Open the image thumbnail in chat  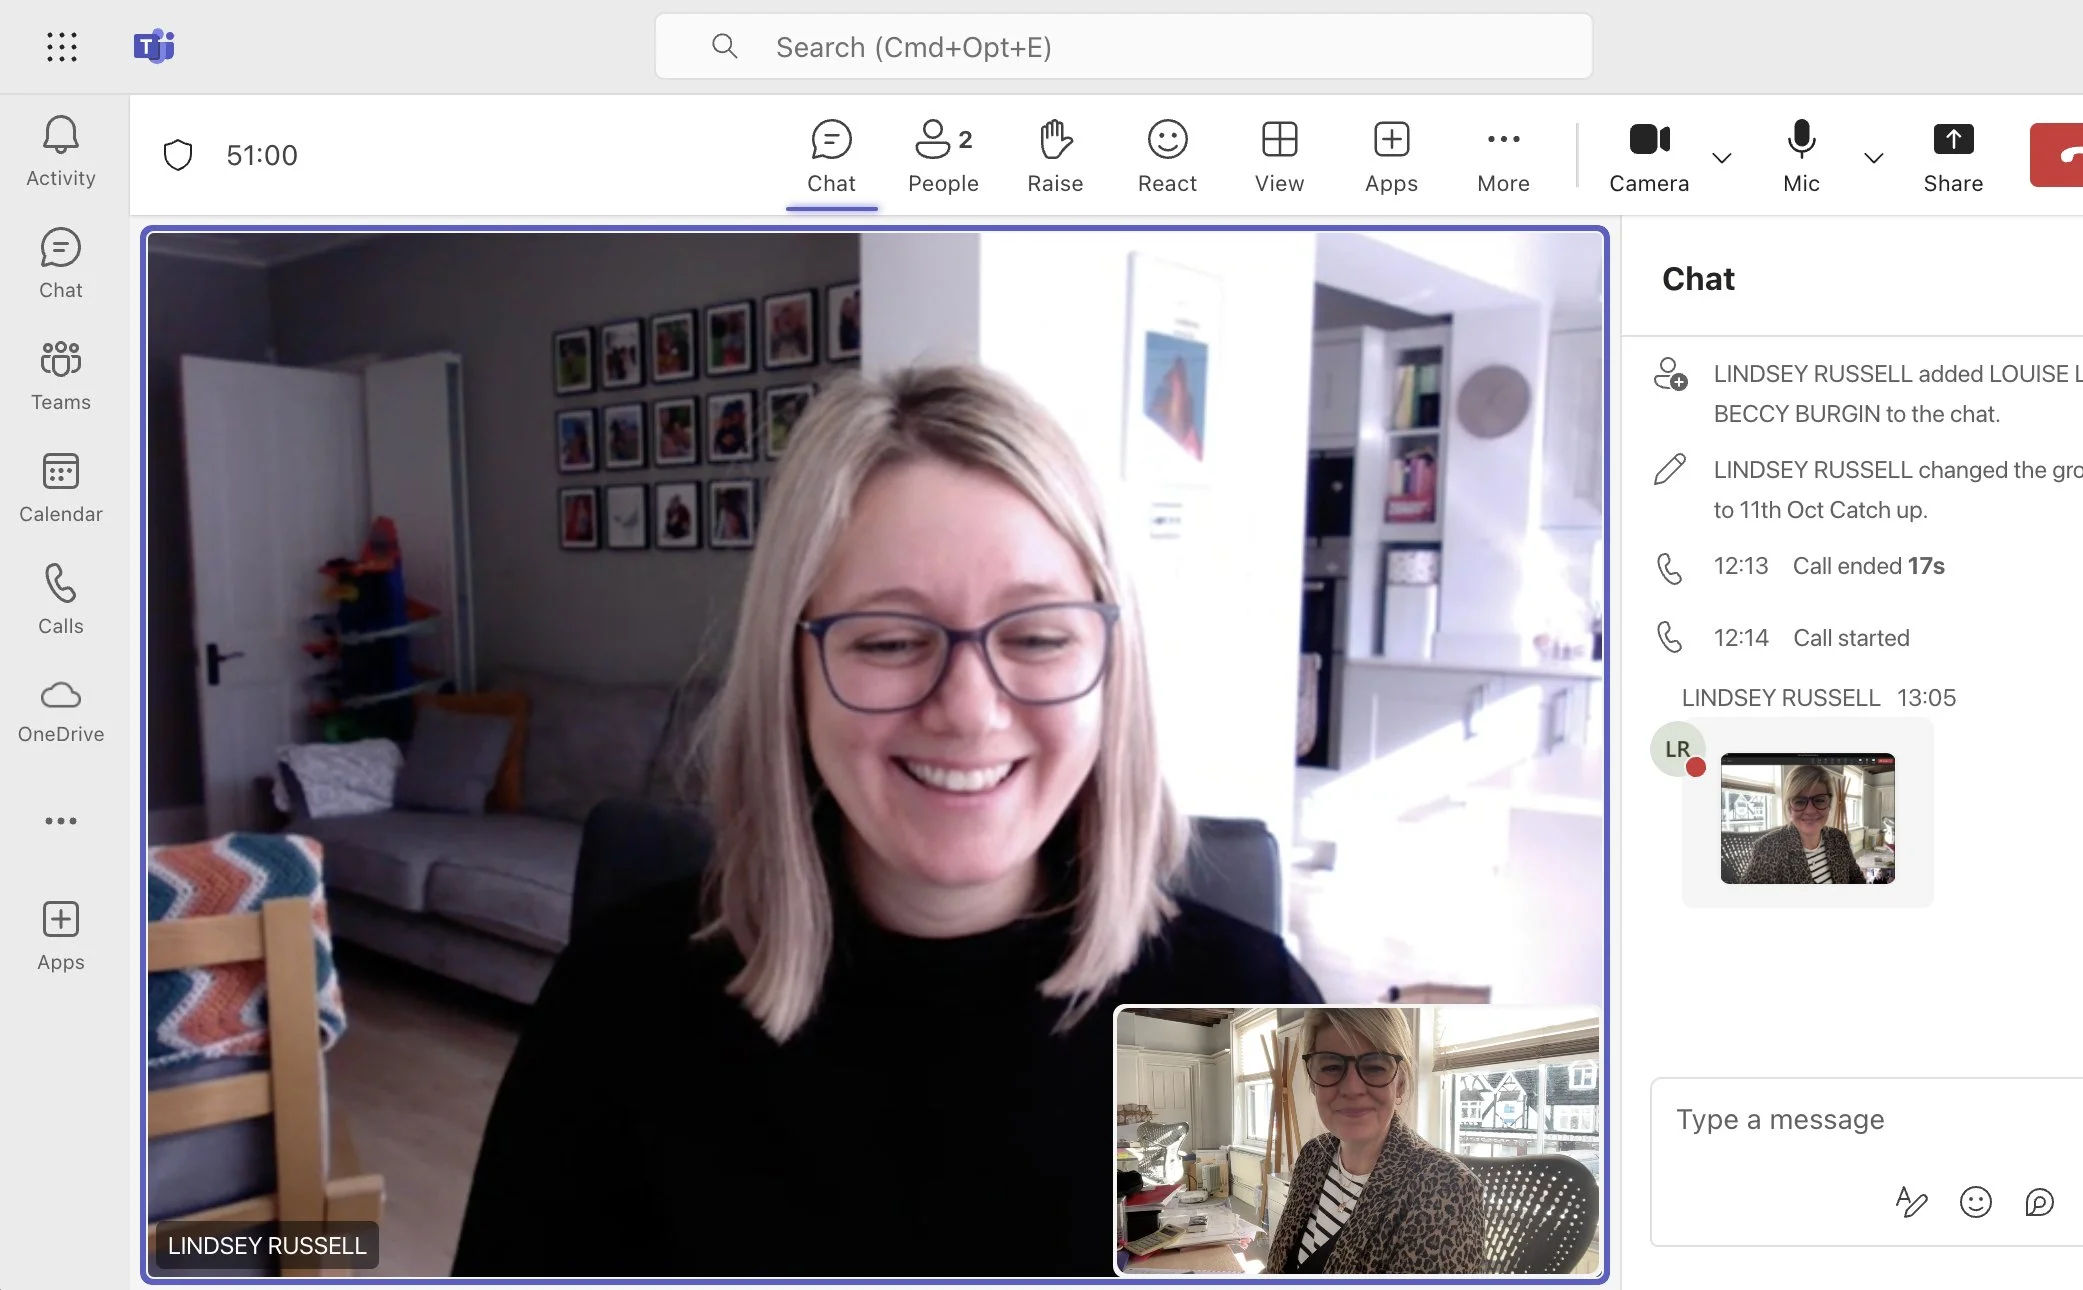click(1807, 818)
